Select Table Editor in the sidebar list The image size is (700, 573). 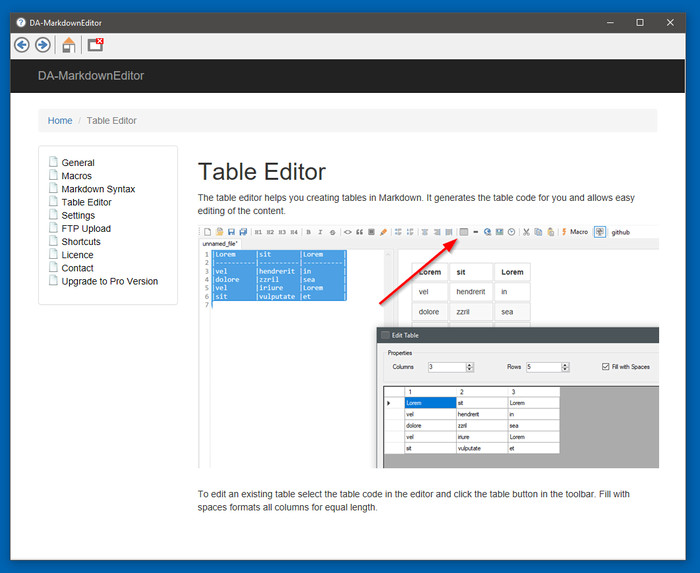[x=86, y=202]
